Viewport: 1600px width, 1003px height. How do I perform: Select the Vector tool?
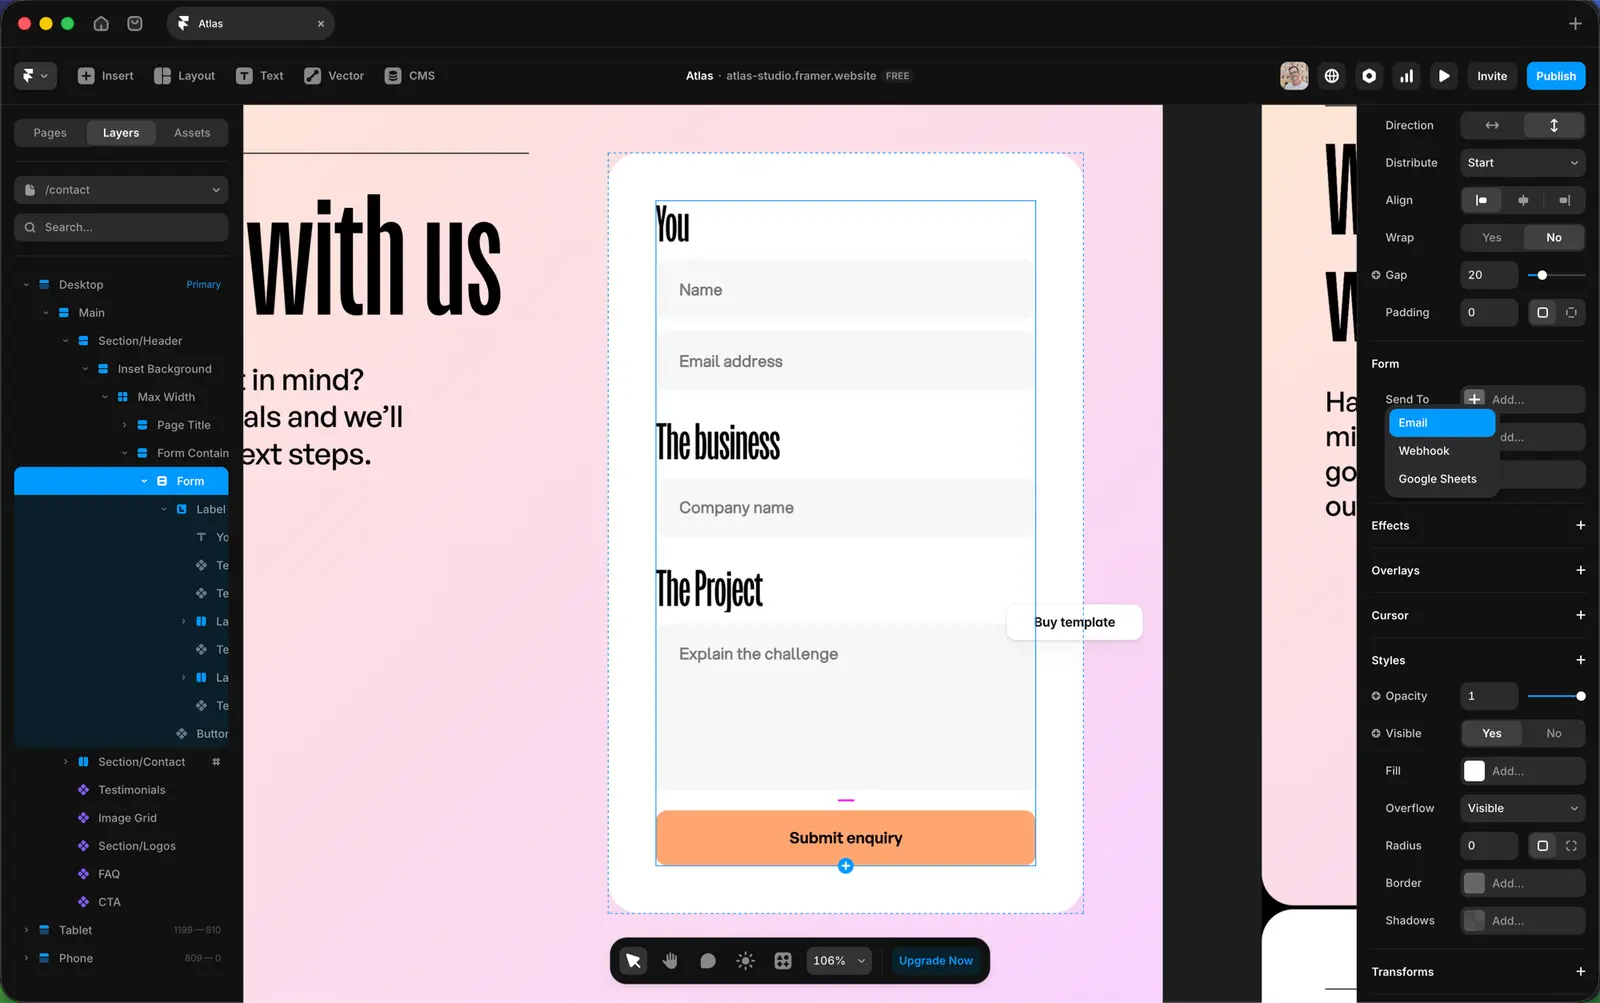click(x=334, y=76)
